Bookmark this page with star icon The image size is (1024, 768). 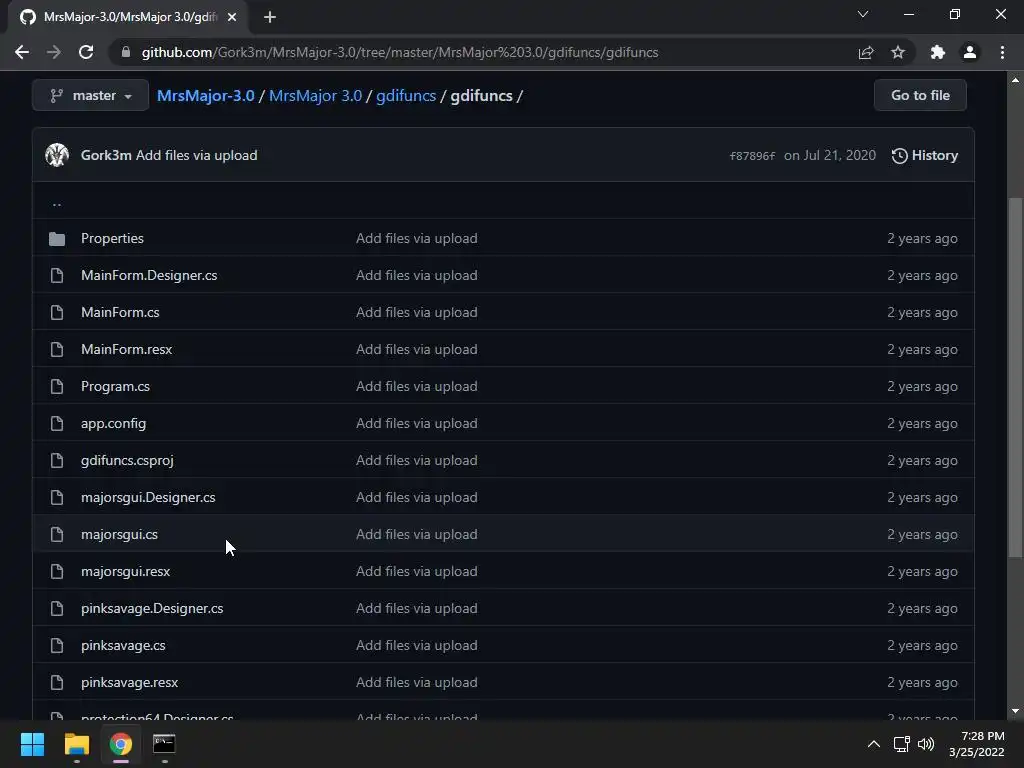898,52
